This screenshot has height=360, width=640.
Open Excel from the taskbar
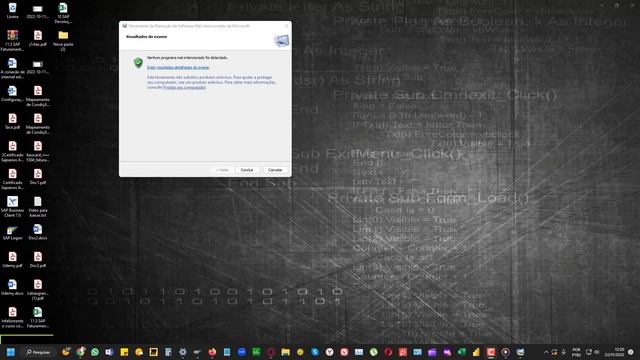pos(461,352)
